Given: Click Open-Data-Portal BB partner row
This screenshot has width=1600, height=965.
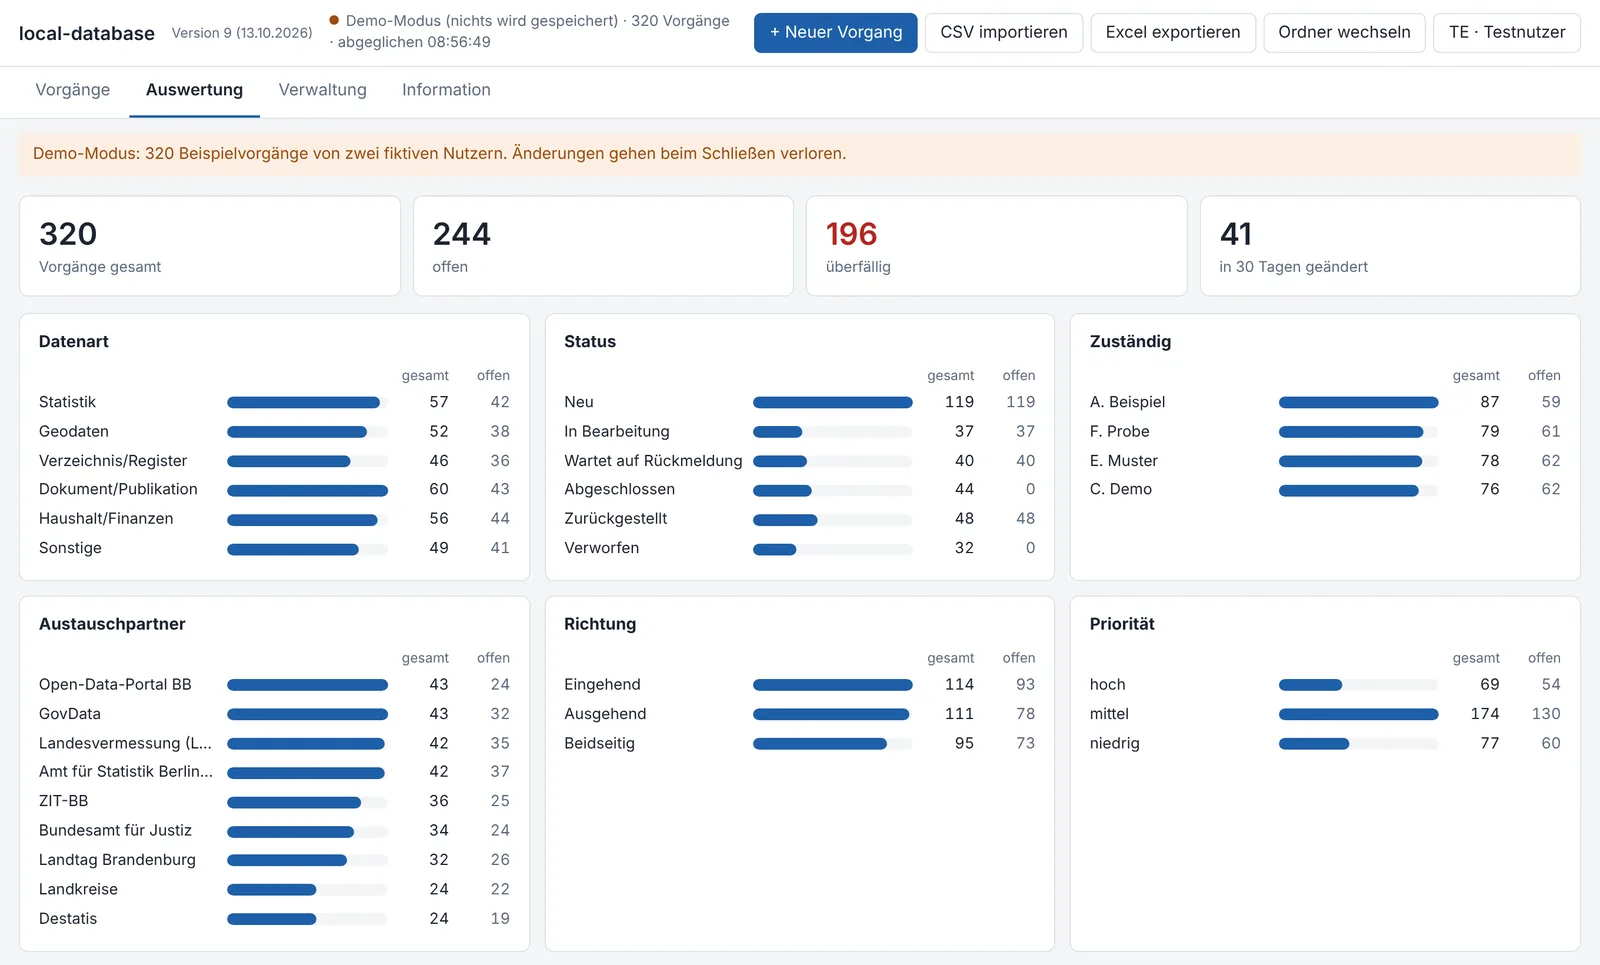Looking at the screenshot, I should [274, 685].
